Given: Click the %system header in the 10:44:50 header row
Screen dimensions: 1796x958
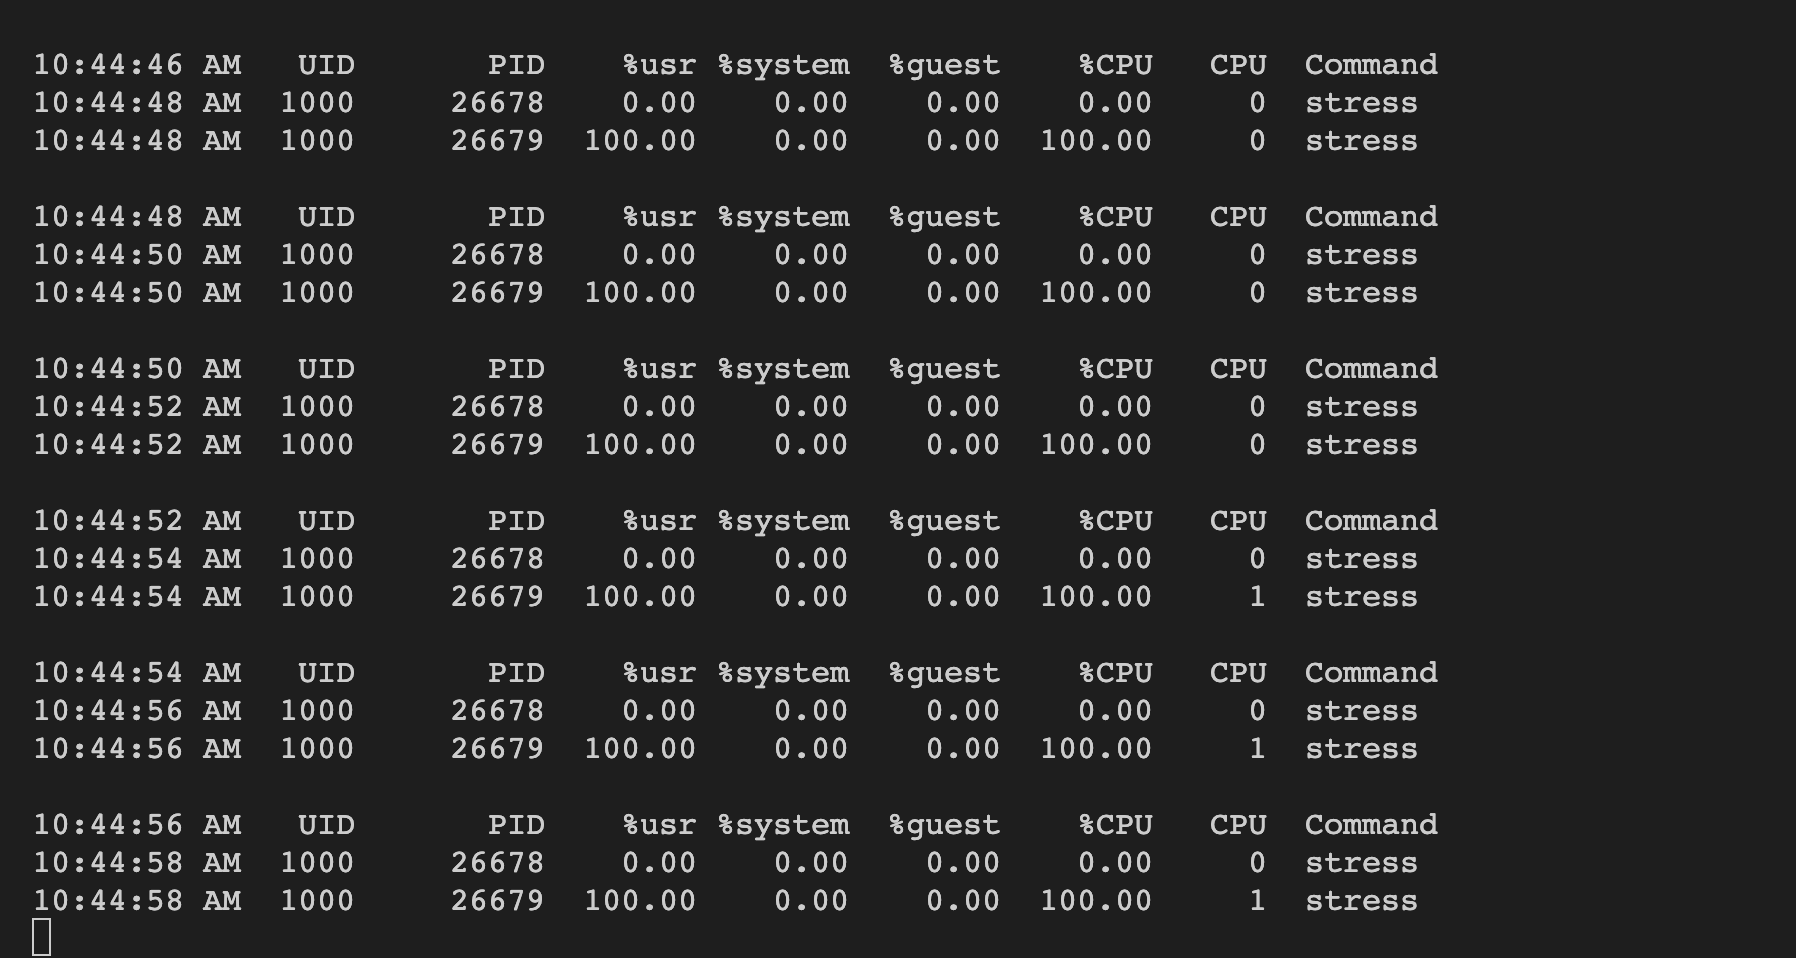Looking at the screenshot, I should coord(783,369).
